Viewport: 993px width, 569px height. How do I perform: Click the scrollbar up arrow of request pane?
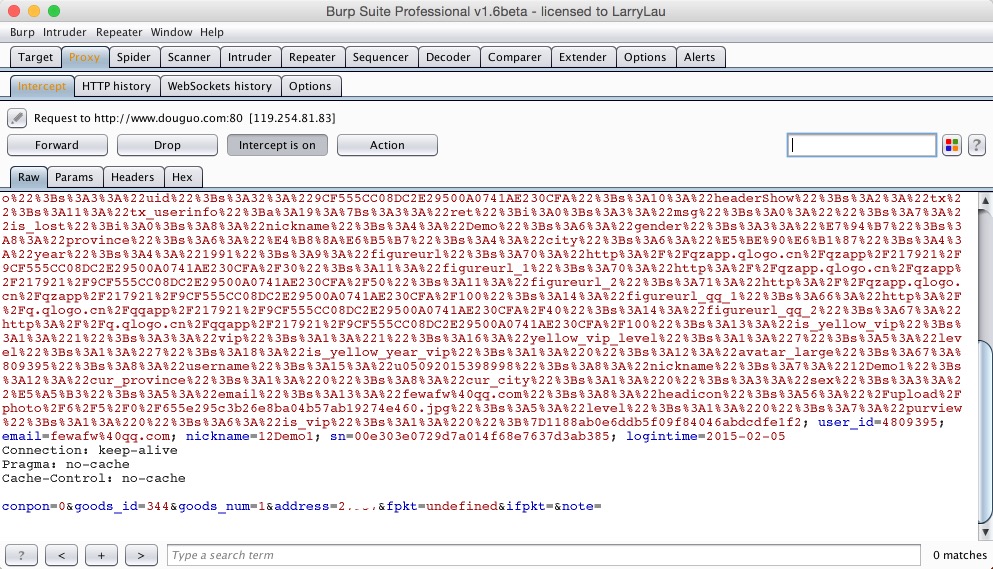pos(985,200)
